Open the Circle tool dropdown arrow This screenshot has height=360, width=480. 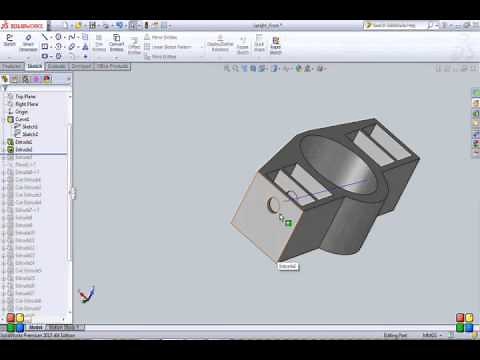point(65,37)
